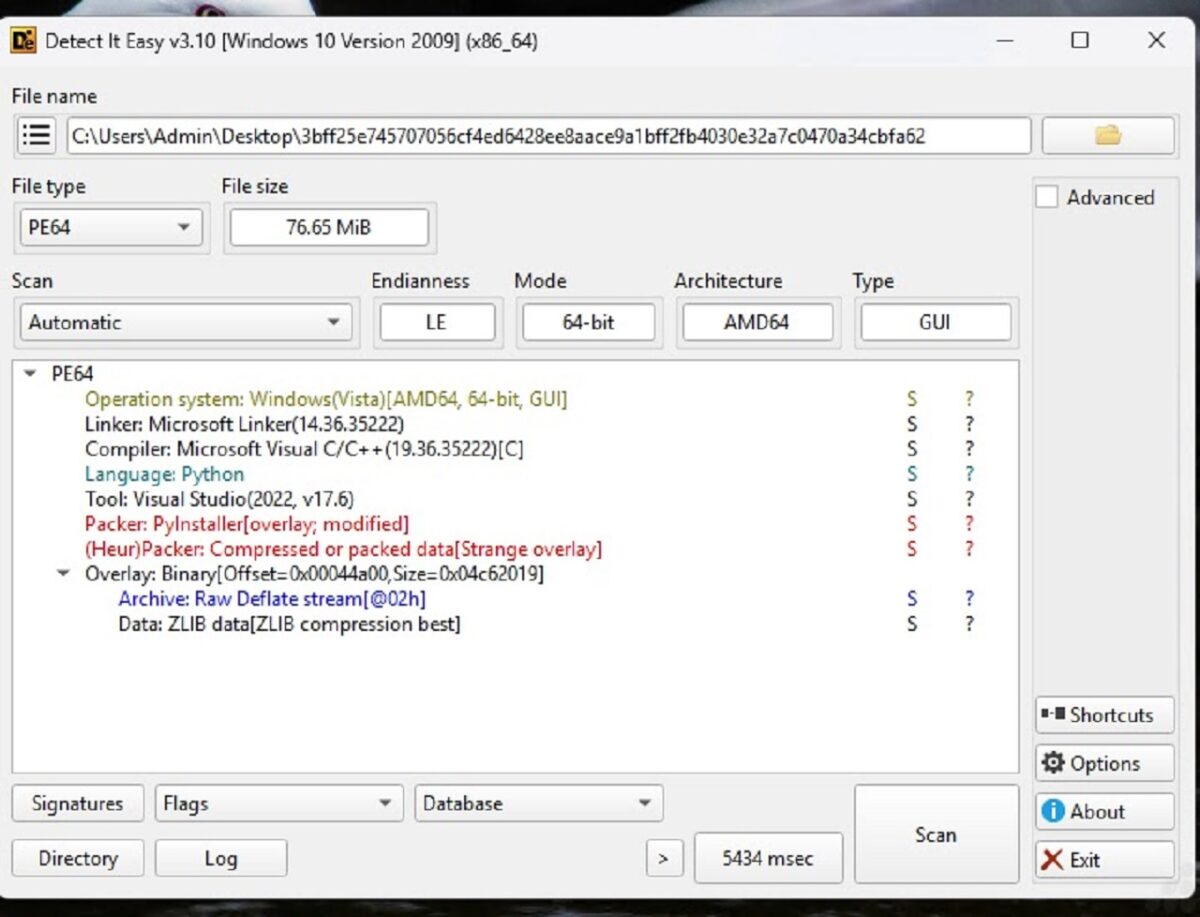Select the (Heur)Packer Strange overlay row
Screen dimensions: 1200x917
[x=343, y=549]
